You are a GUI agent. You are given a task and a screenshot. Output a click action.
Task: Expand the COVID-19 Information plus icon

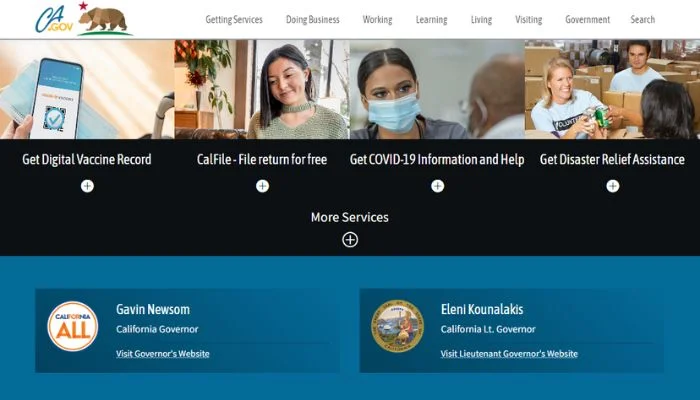pos(438,186)
